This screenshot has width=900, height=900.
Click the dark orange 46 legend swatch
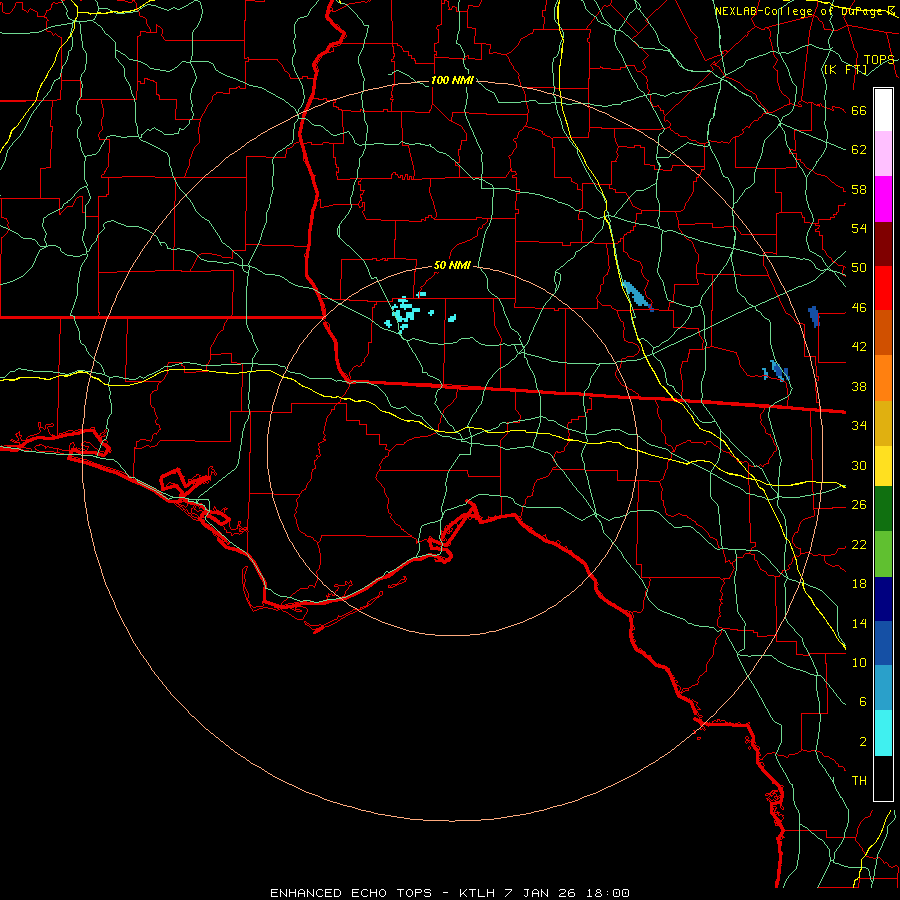883,332
